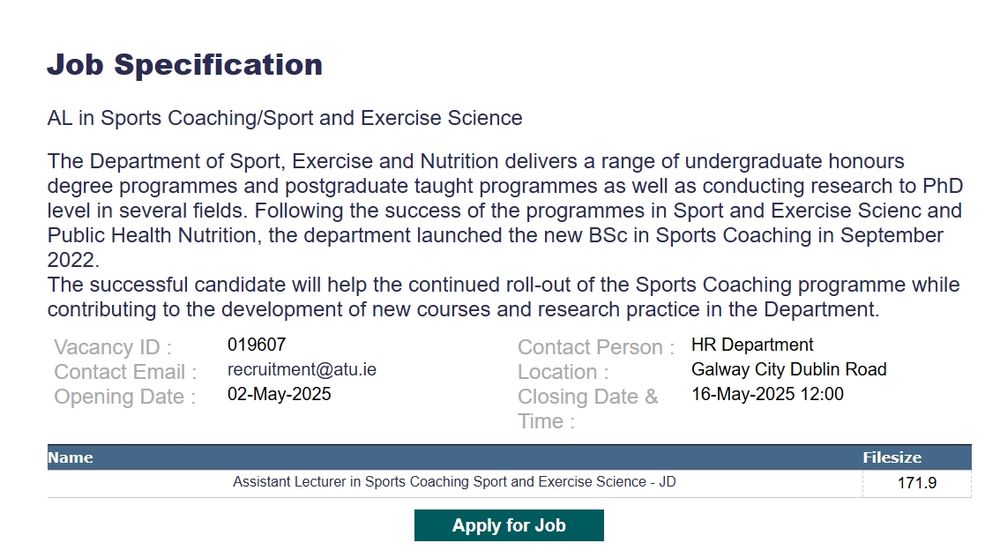Click the HR Department contact value

click(x=752, y=344)
